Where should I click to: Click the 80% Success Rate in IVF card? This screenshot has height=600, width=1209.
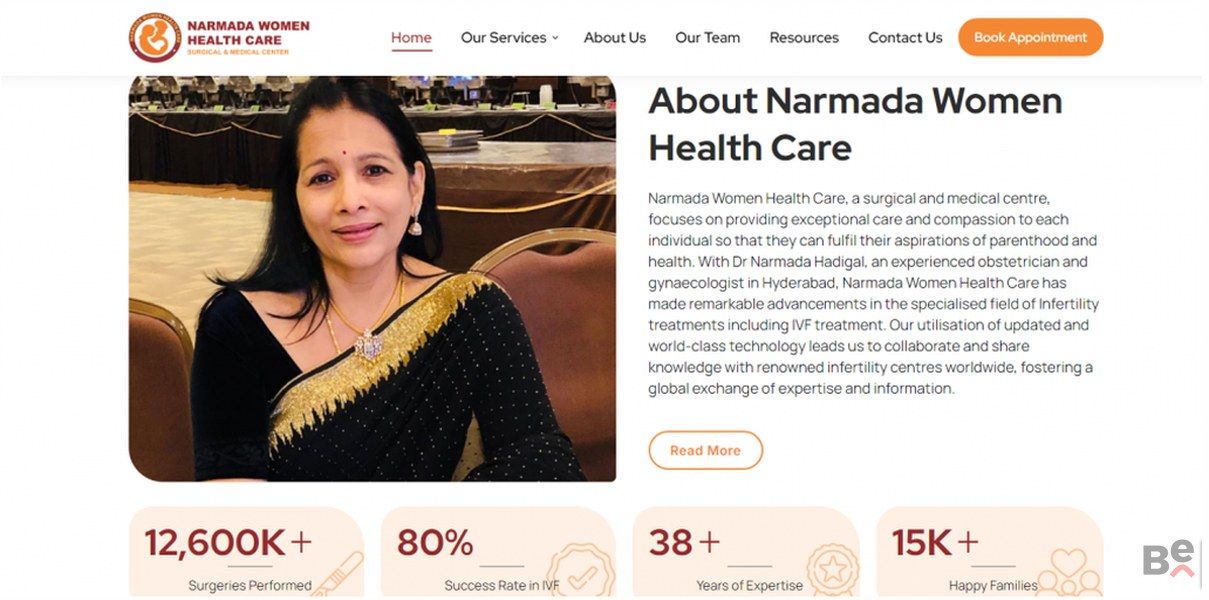[498, 552]
